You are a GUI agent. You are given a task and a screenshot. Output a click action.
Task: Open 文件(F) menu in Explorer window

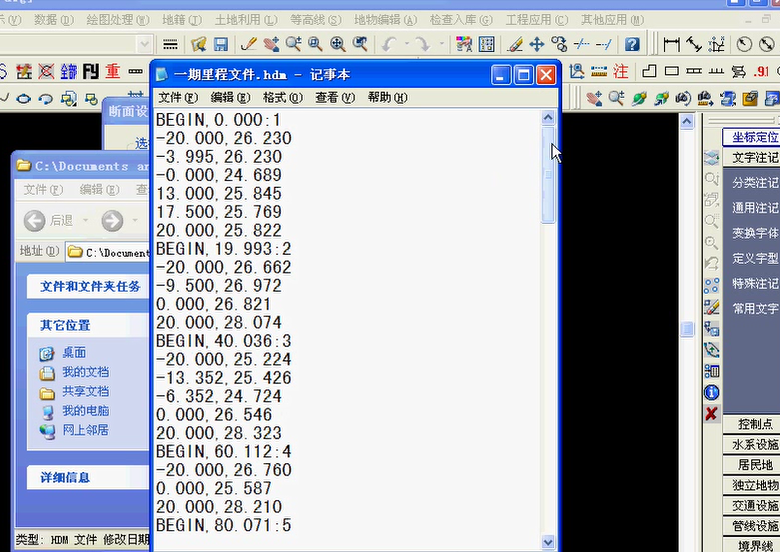tap(43, 189)
